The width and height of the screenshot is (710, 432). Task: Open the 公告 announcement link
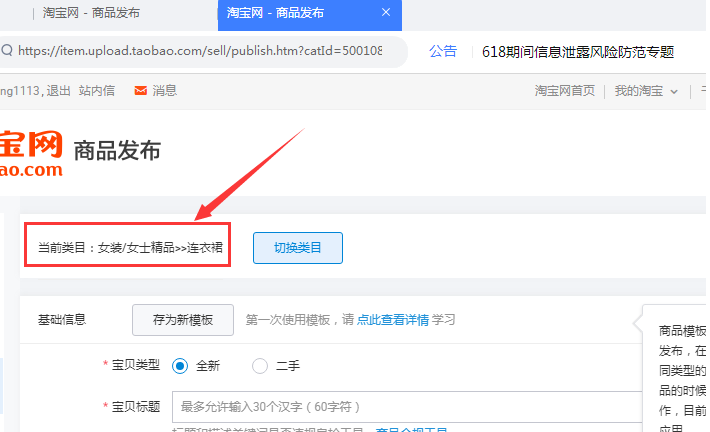(x=443, y=51)
